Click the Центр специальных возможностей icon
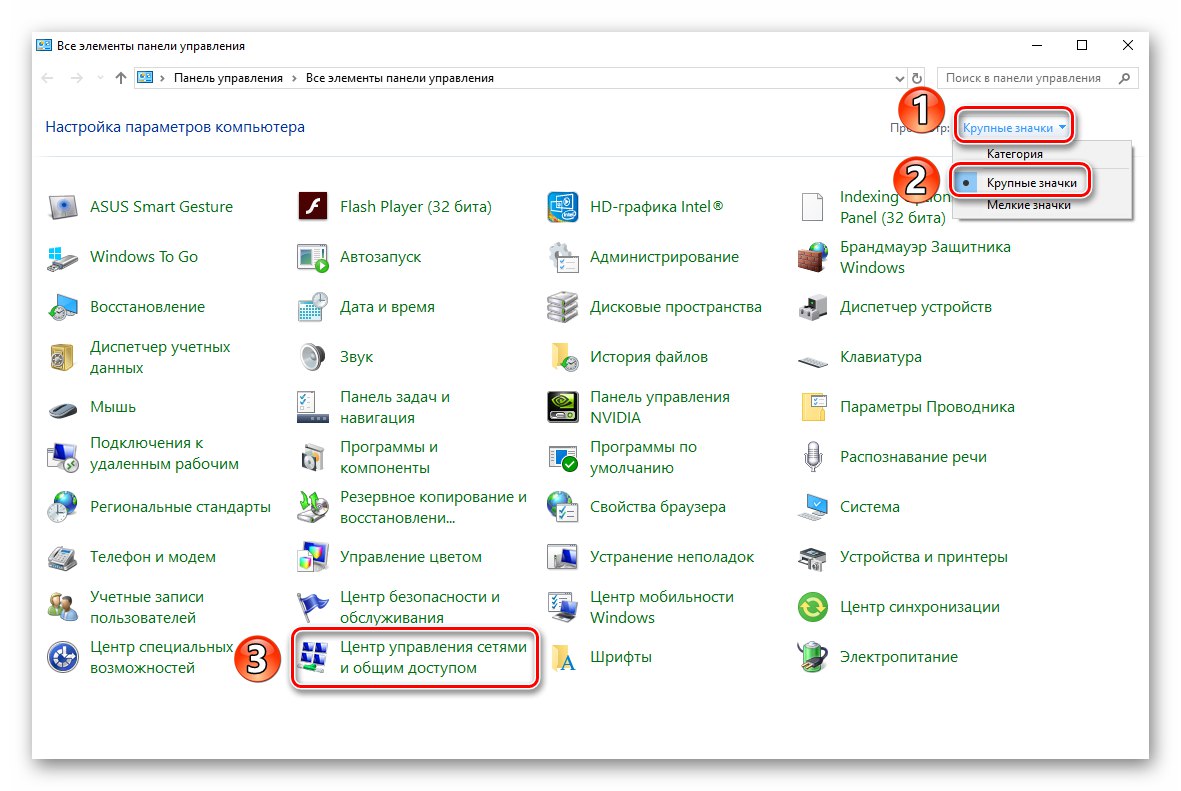1181x791 pixels. pos(63,657)
